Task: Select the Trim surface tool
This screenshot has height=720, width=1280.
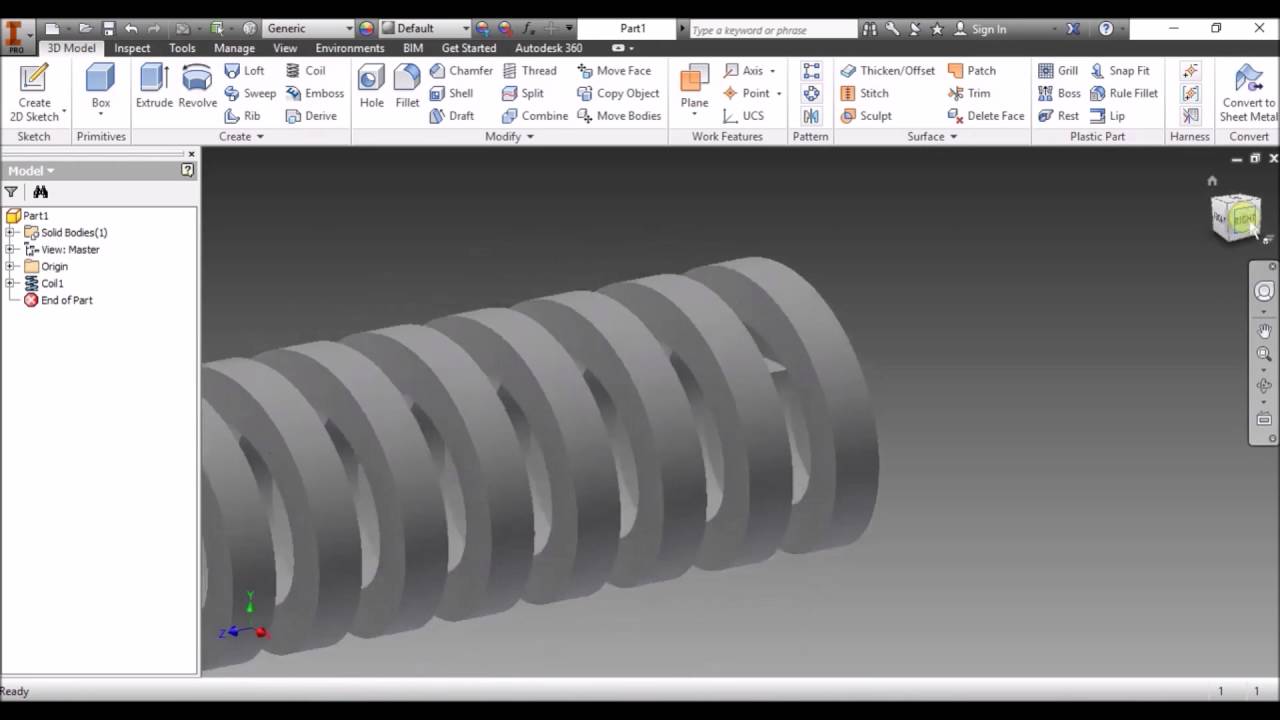Action: coord(969,93)
